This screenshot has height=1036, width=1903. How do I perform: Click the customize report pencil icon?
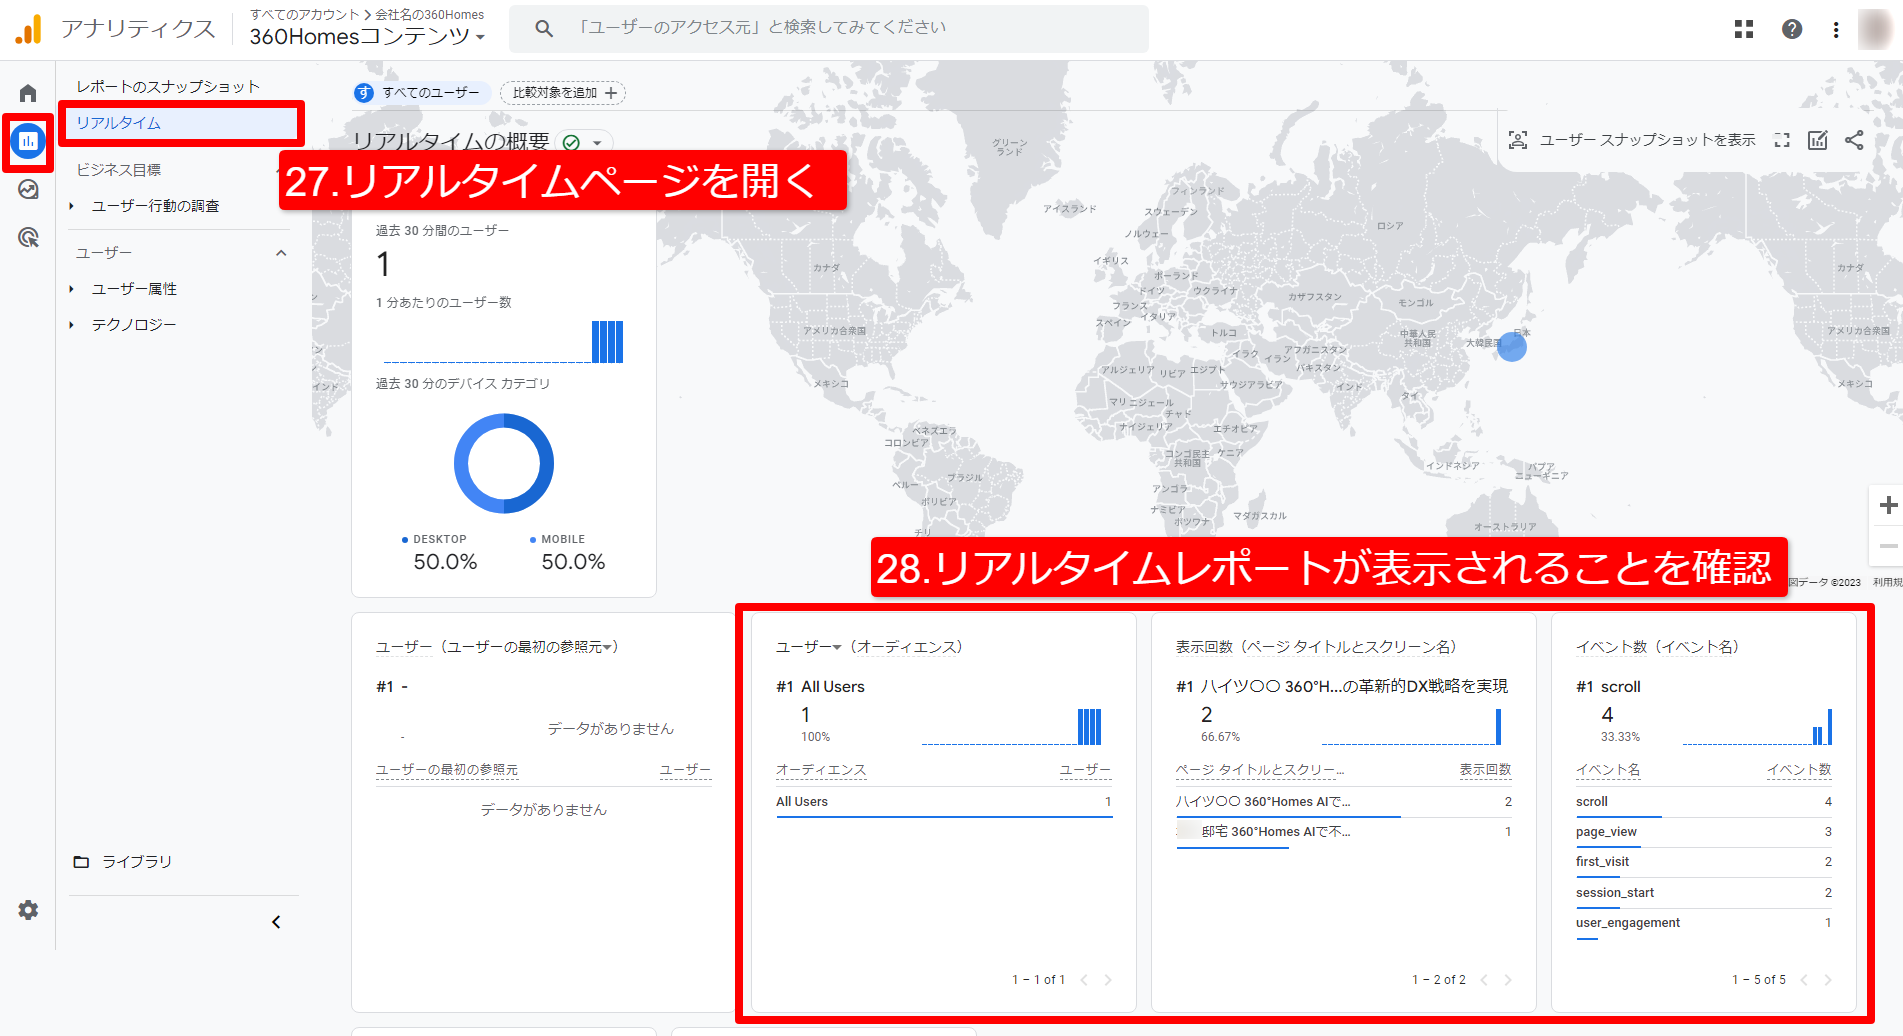tap(1818, 140)
